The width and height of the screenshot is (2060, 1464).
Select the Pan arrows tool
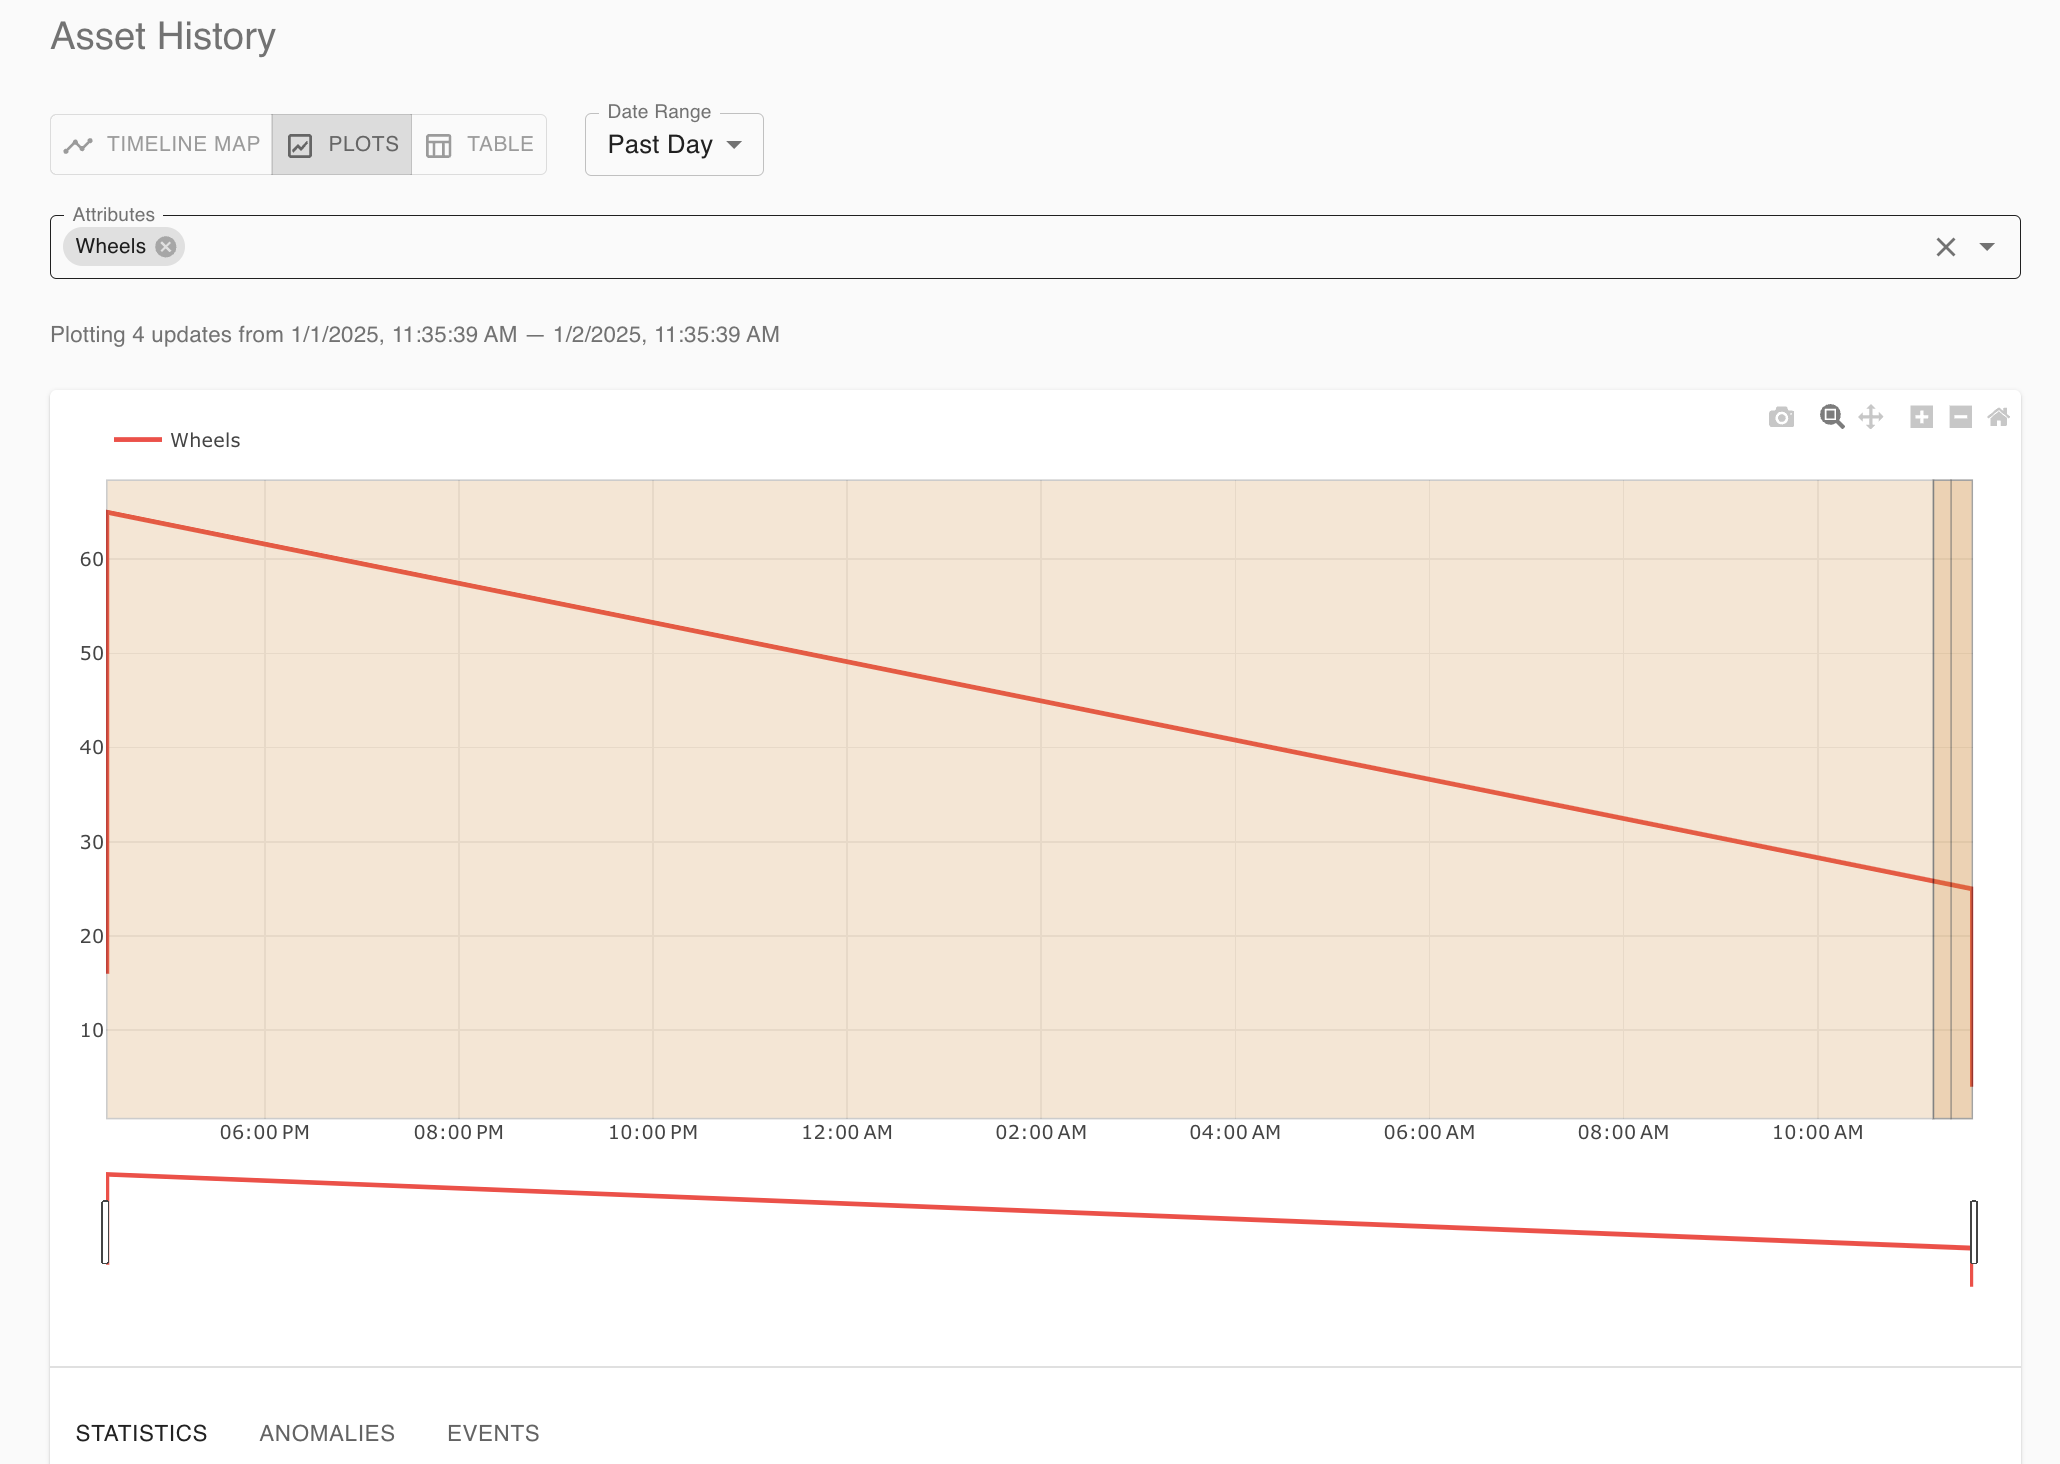[x=1871, y=417]
